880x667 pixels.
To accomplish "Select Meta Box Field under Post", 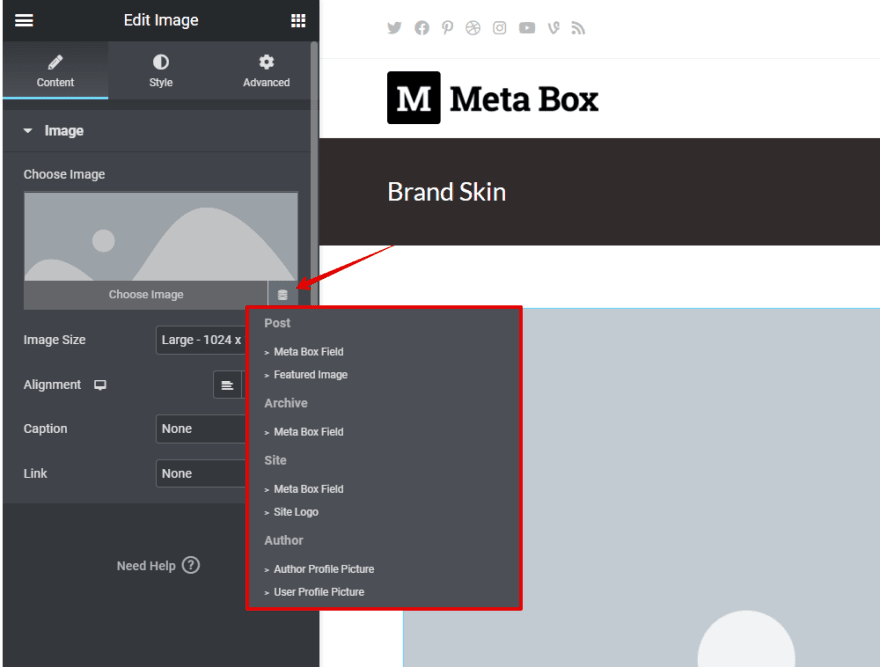I will click(x=308, y=351).
